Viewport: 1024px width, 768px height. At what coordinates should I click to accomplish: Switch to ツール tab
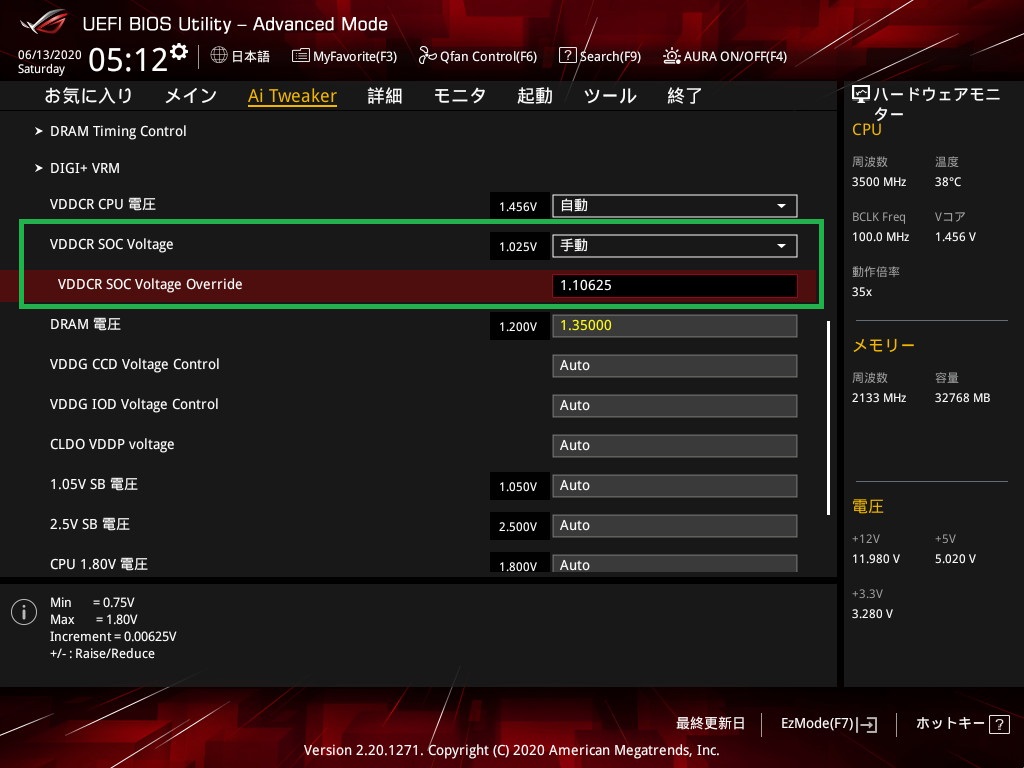pyautogui.click(x=610, y=96)
